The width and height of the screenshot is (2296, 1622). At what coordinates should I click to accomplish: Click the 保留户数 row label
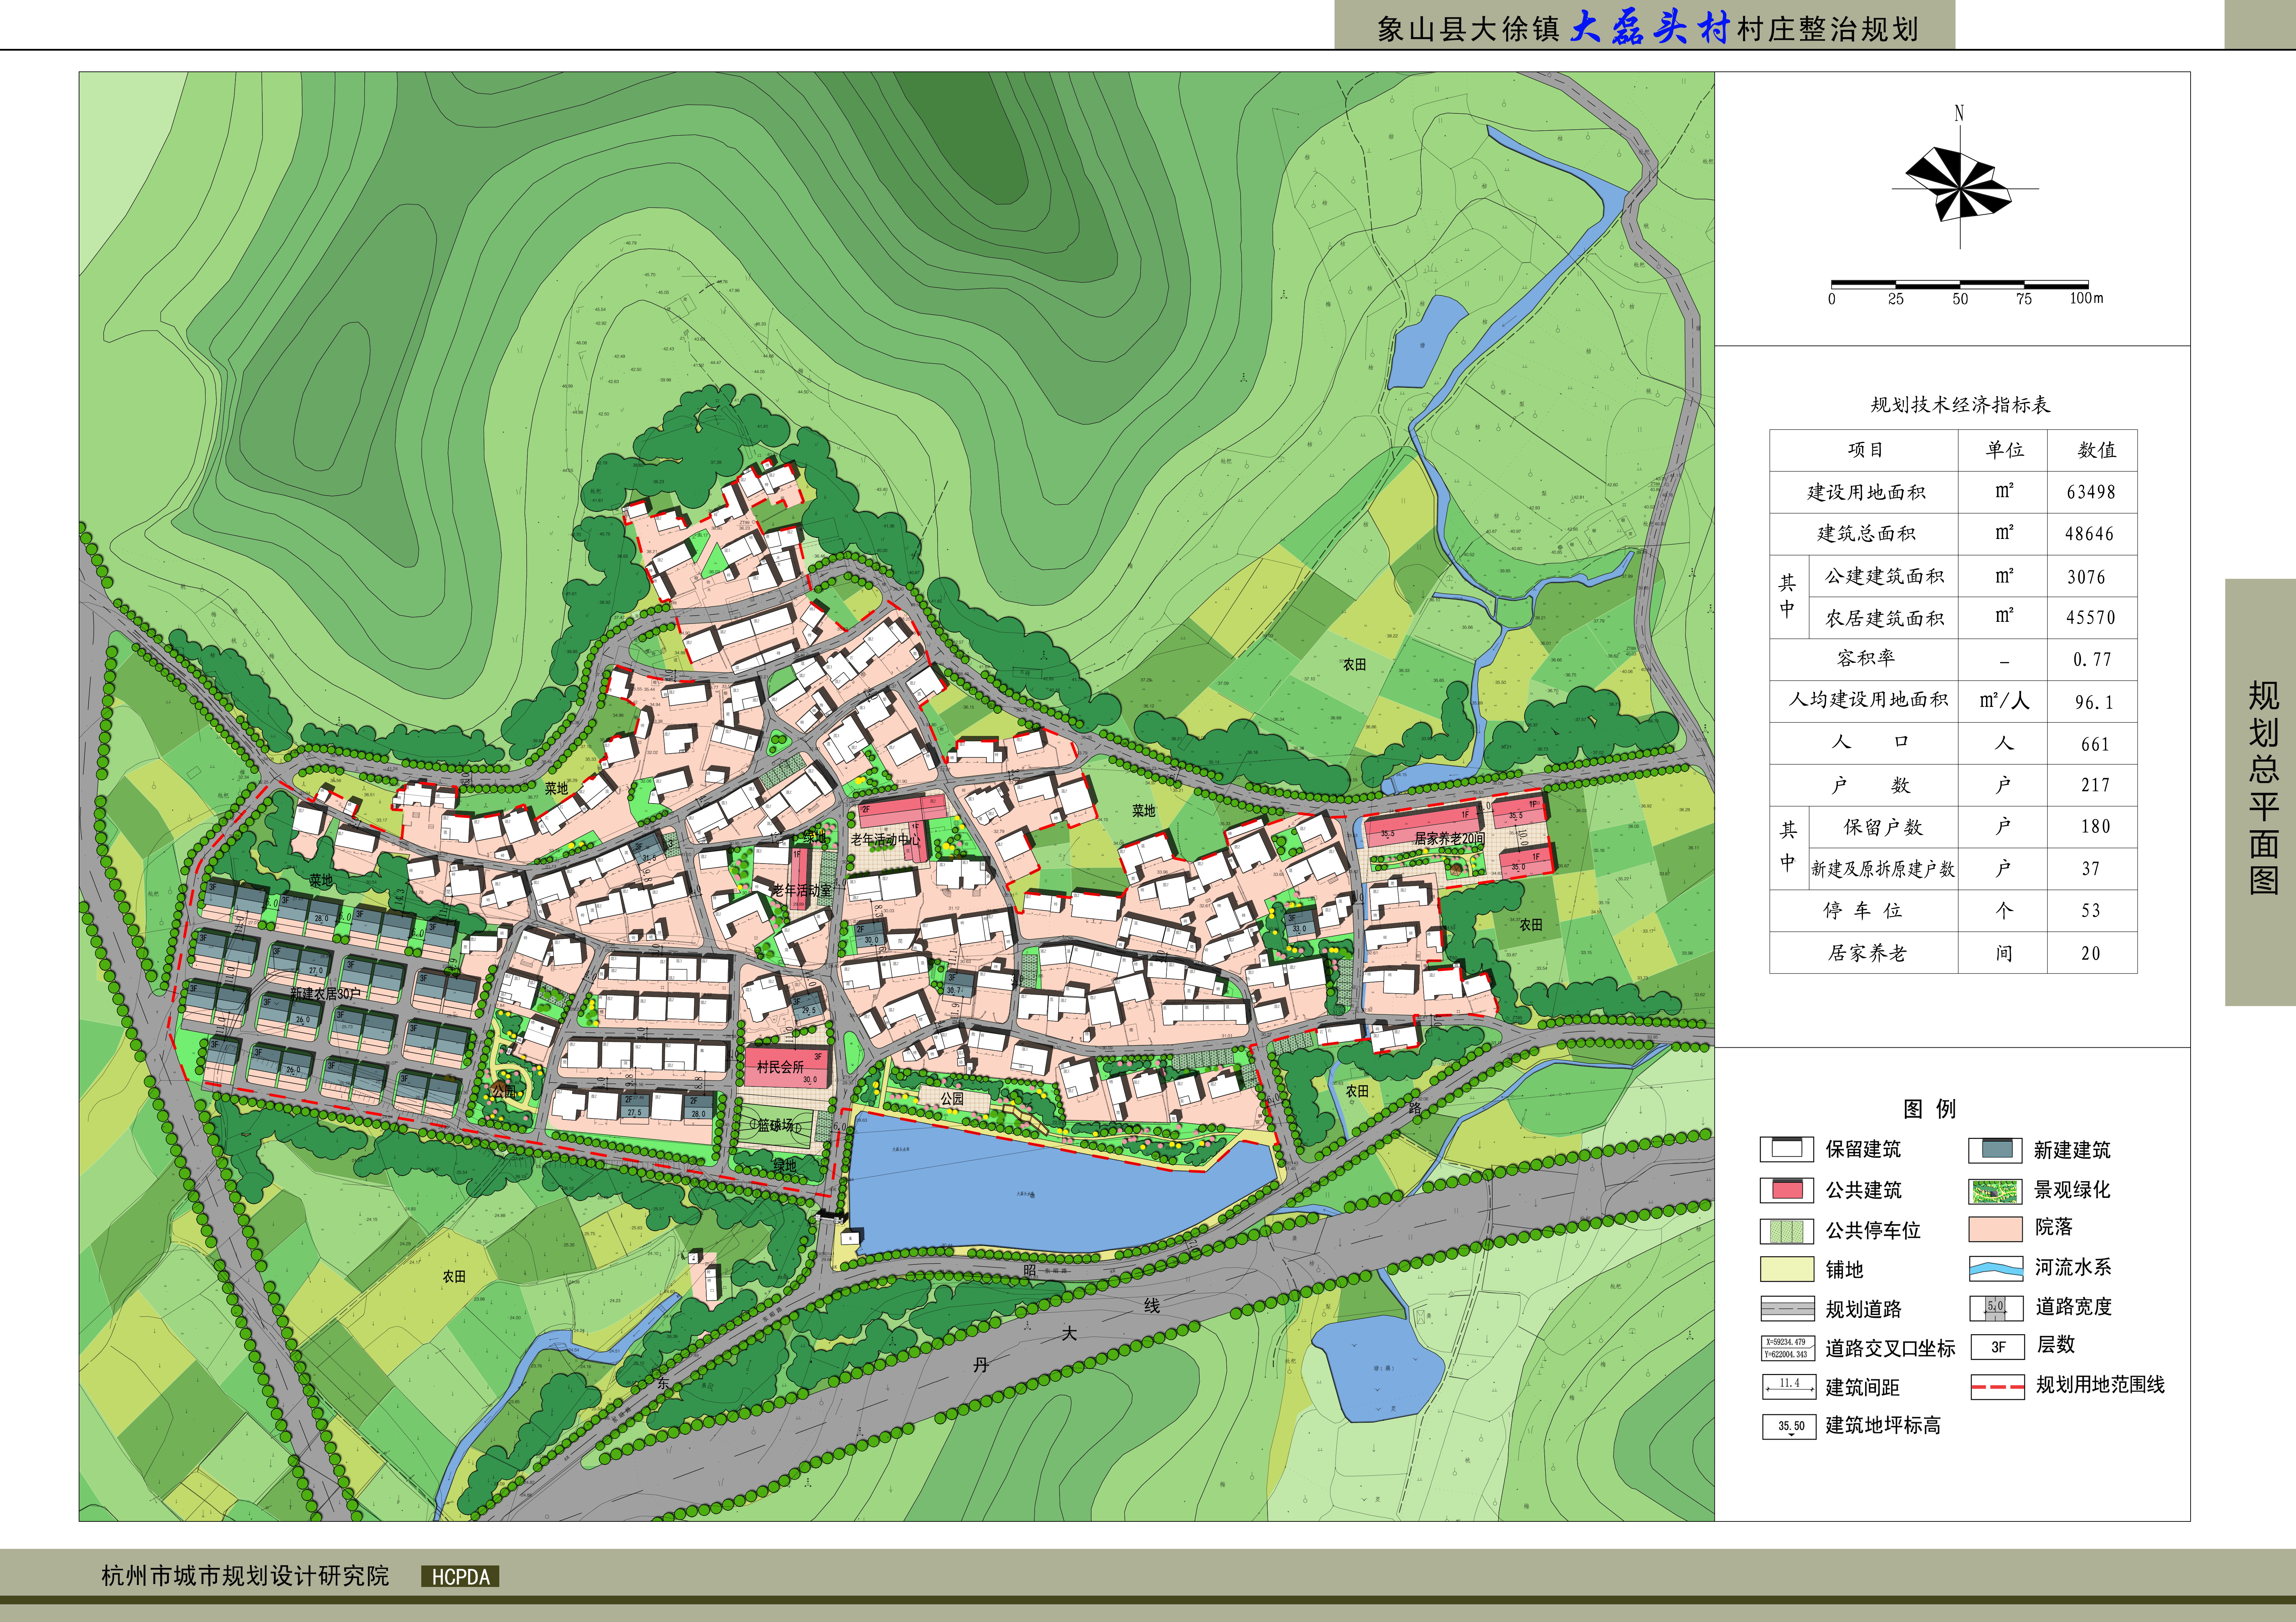coord(1883,827)
